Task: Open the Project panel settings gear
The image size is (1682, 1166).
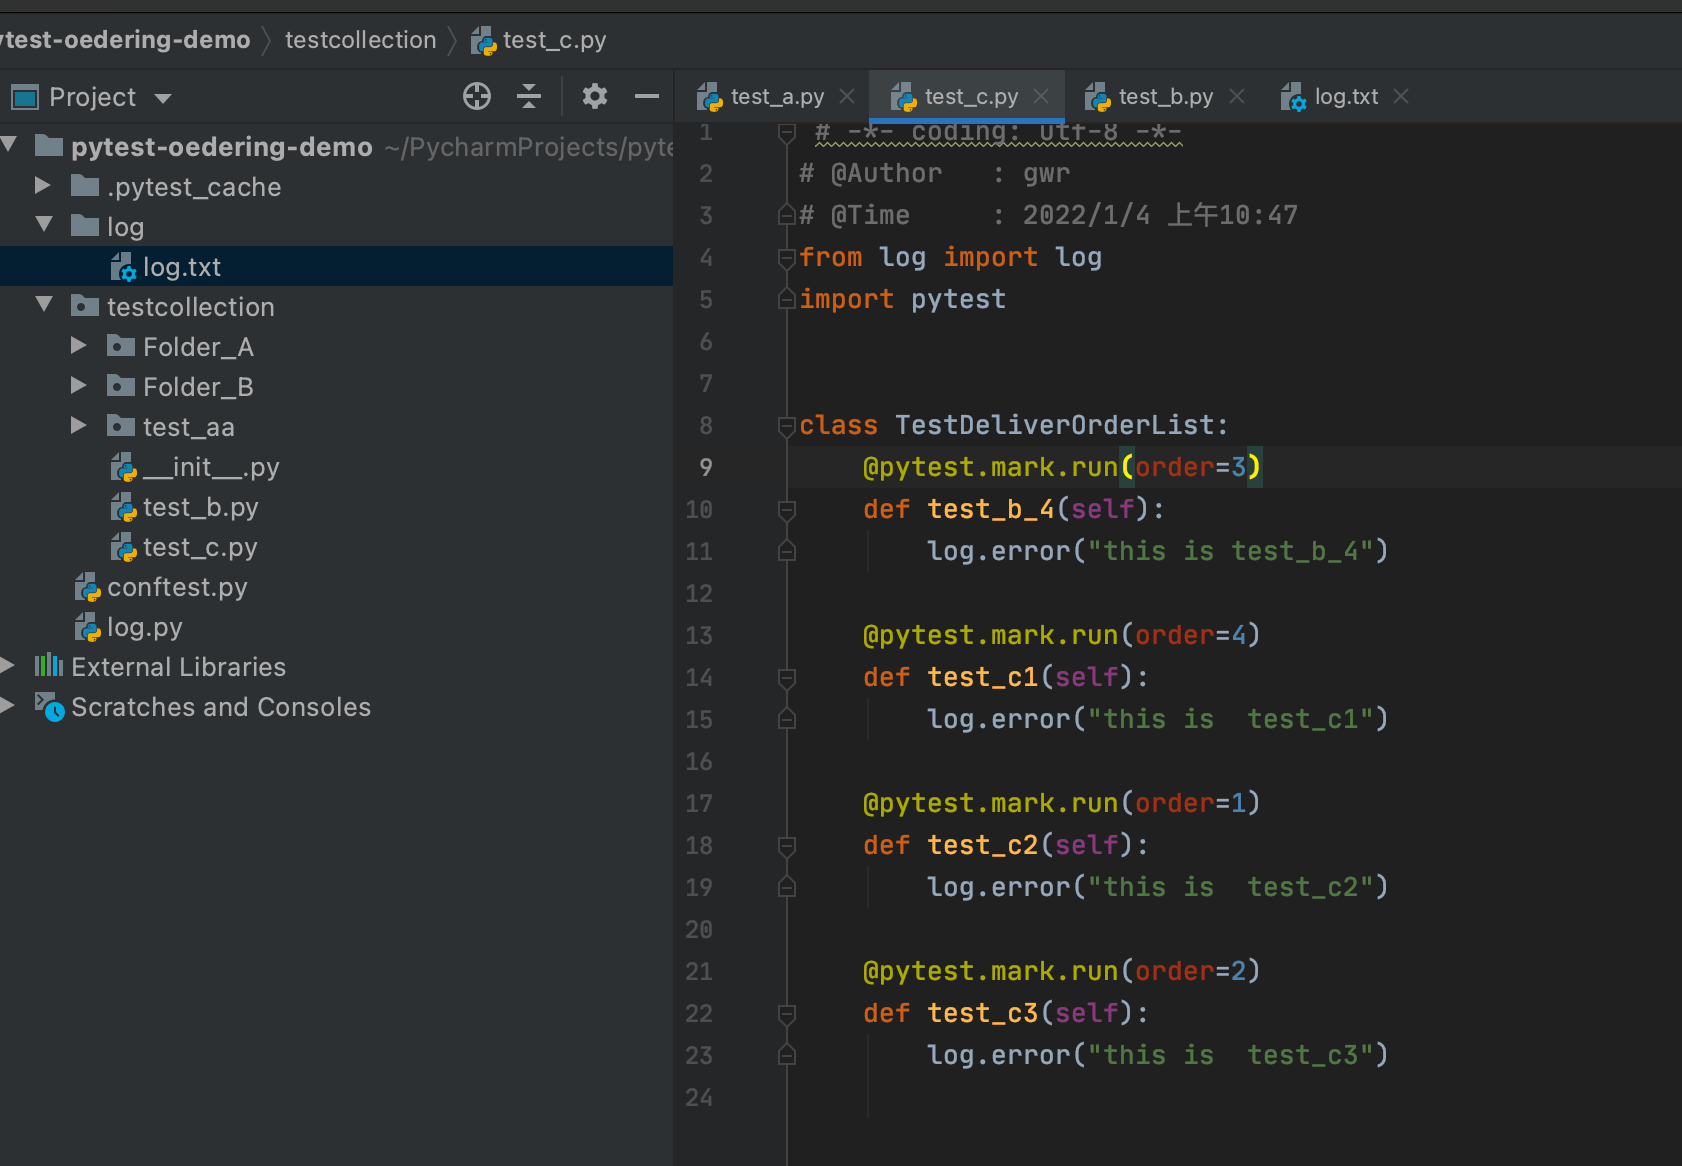Action: pyautogui.click(x=595, y=96)
